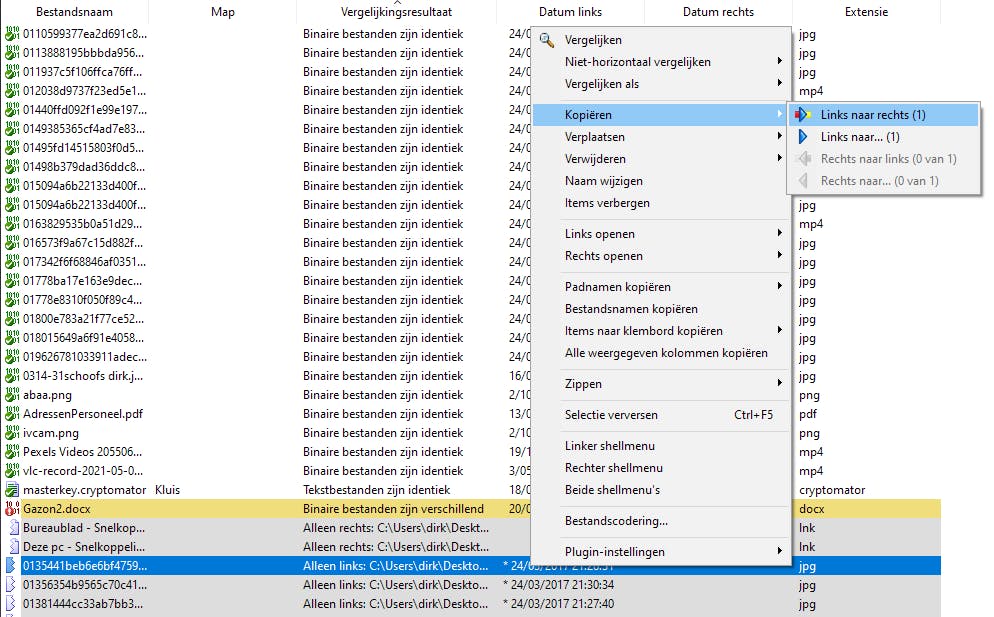Click the cryptomator extension cell
Screen dimensions: 994x617
pos(832,490)
